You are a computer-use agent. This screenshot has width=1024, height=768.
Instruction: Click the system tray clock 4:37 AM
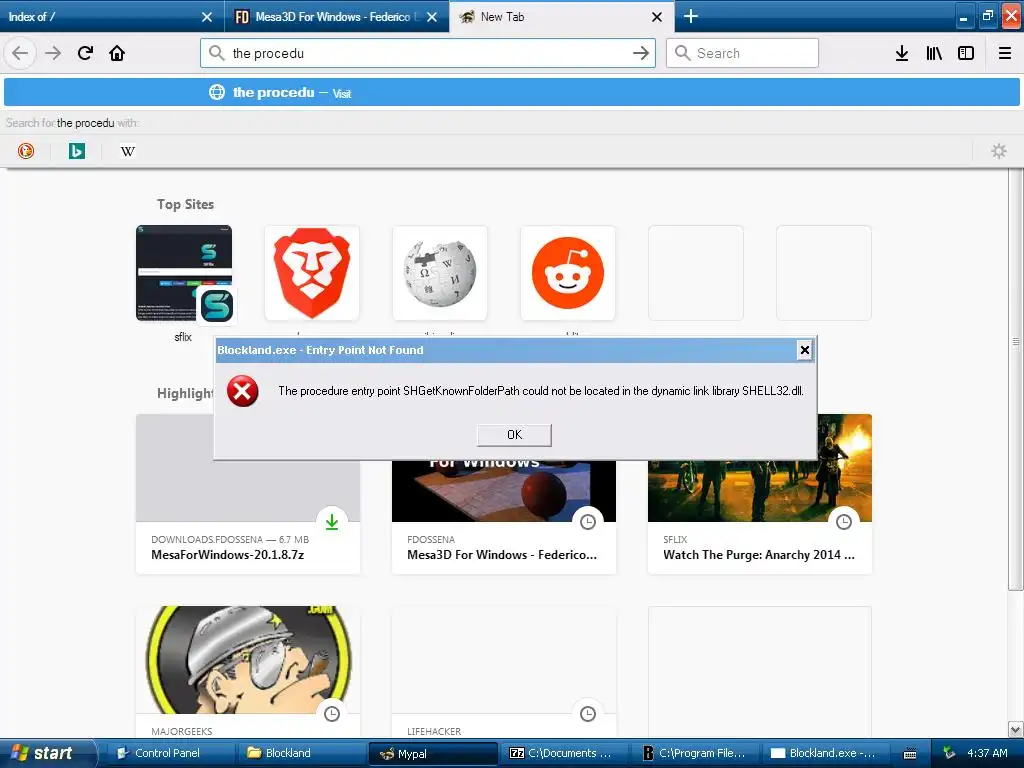[x=987, y=753]
